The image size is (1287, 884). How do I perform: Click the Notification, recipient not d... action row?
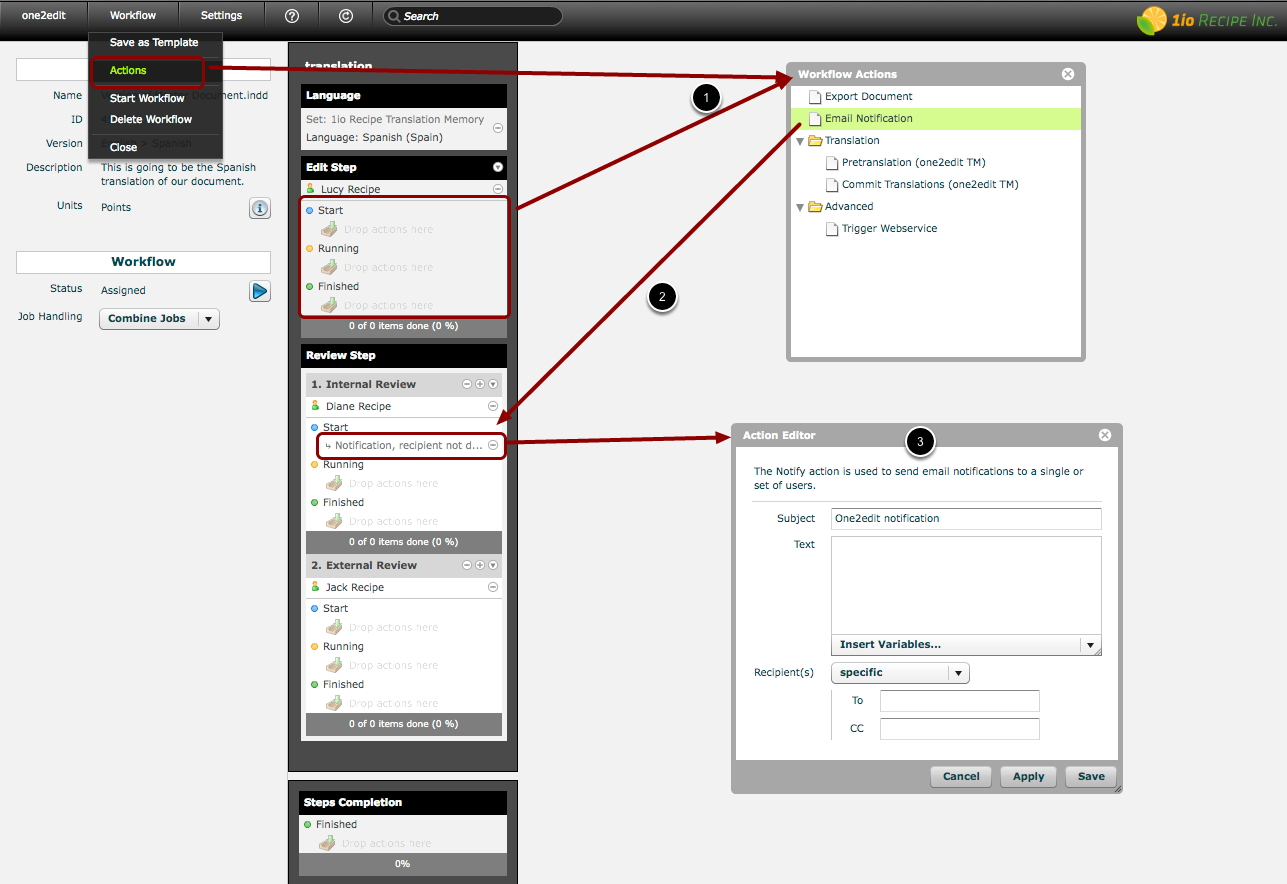pos(410,446)
